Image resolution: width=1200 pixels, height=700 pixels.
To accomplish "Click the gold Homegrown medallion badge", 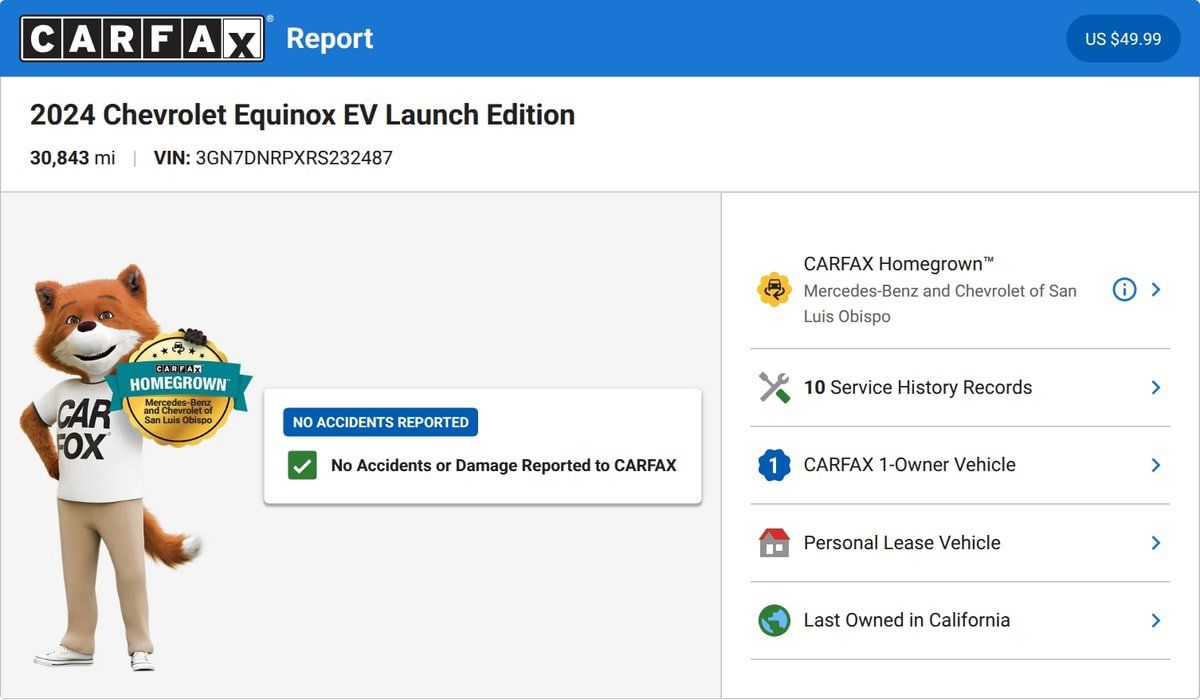I will click(x=178, y=387).
